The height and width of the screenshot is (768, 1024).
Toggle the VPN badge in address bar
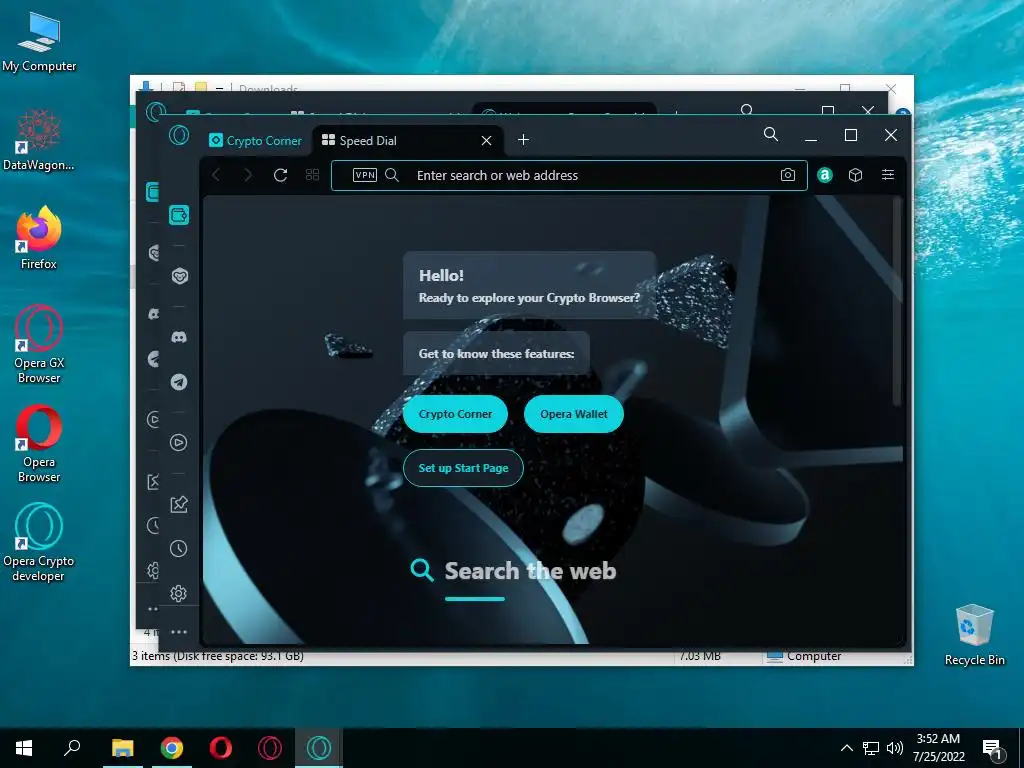(x=364, y=175)
